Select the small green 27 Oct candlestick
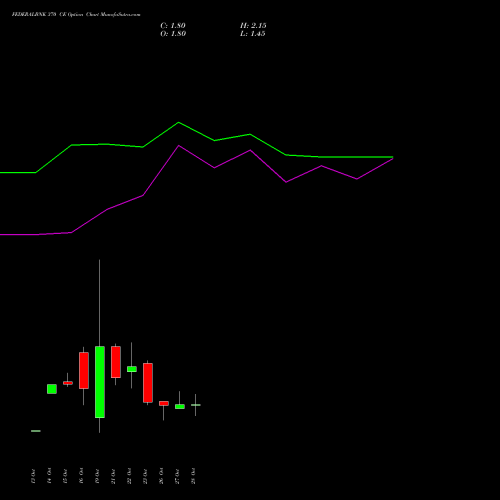The height and width of the screenshot is (500, 500). (180, 407)
